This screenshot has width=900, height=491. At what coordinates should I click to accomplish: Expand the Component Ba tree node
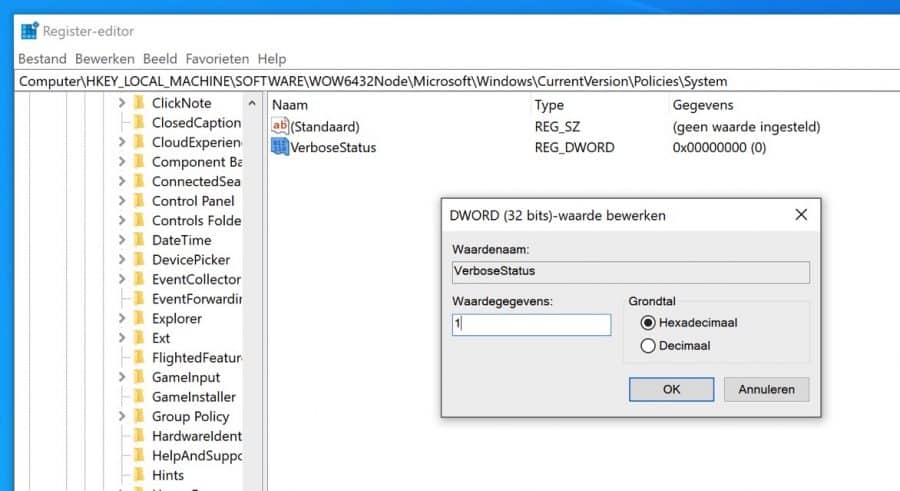122,161
